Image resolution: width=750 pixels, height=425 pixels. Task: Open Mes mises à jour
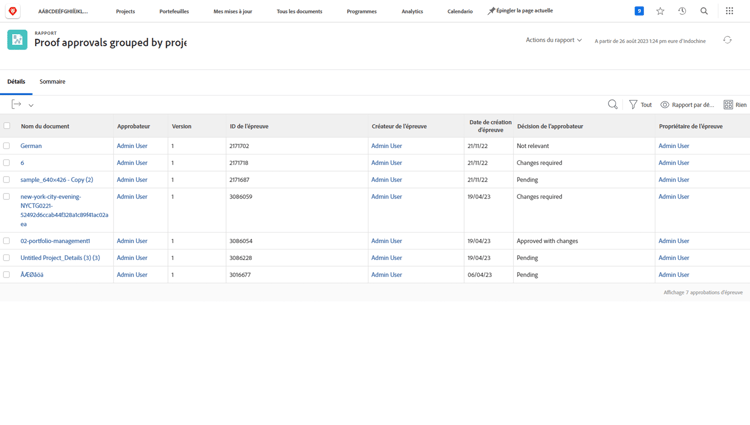point(232,11)
